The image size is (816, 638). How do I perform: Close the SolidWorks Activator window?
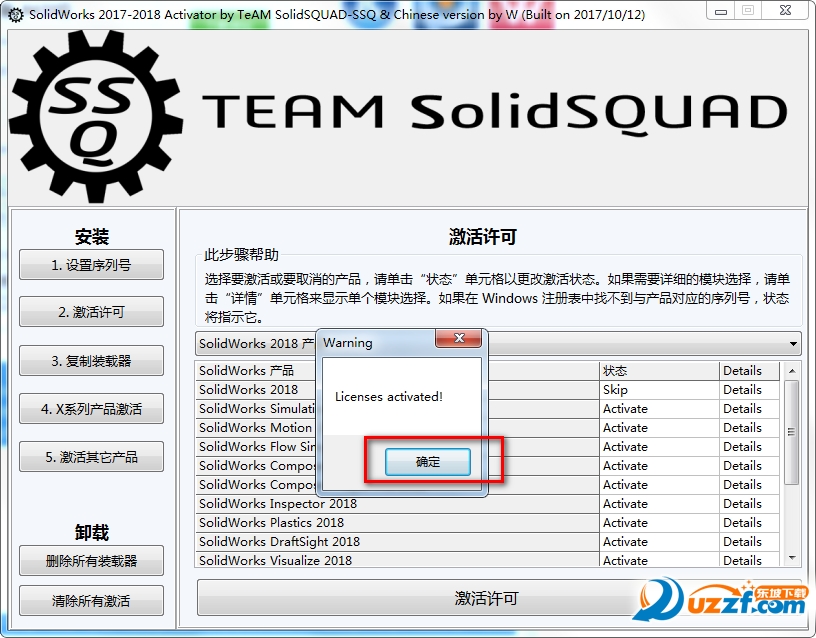tap(785, 10)
